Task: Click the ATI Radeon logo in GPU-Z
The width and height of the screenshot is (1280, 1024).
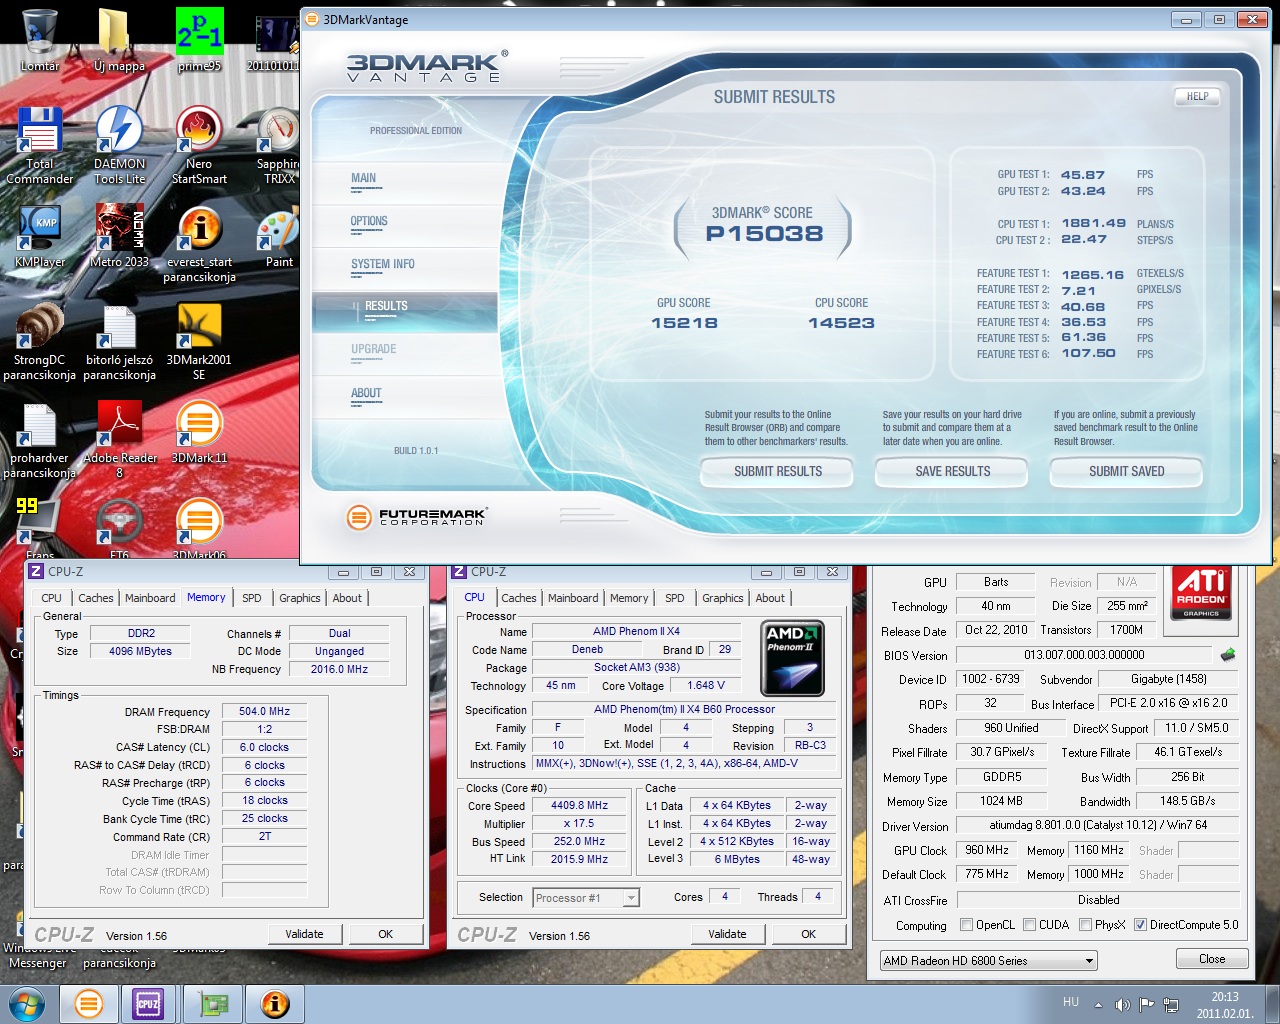Action: (1201, 592)
